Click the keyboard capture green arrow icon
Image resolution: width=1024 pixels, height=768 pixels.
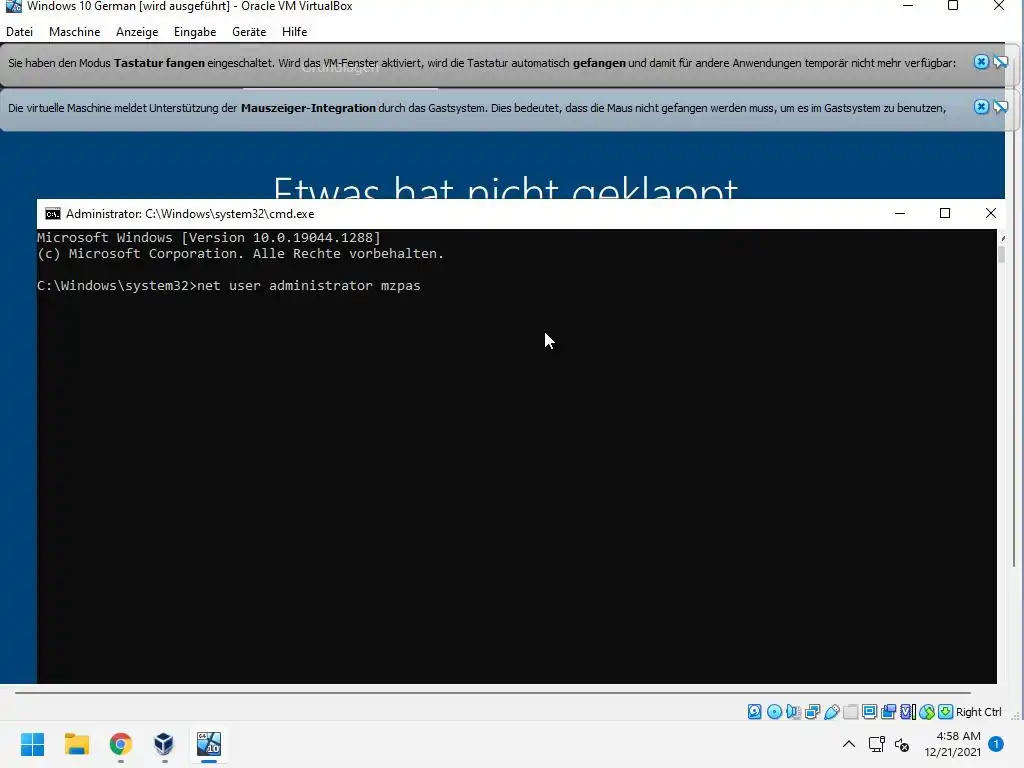pos(945,712)
